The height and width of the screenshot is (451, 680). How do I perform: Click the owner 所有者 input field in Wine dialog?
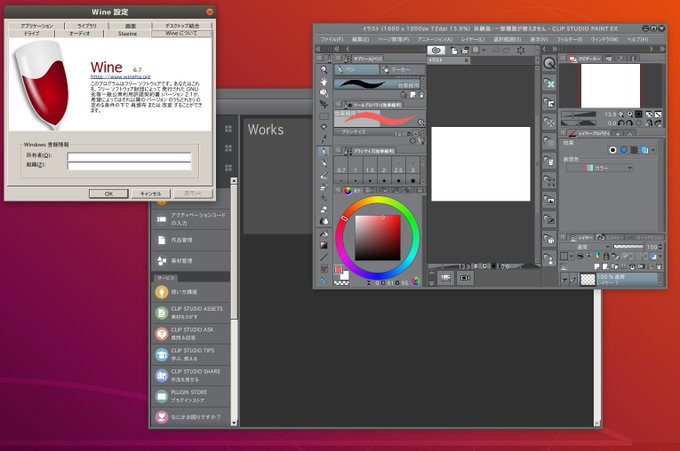129,156
